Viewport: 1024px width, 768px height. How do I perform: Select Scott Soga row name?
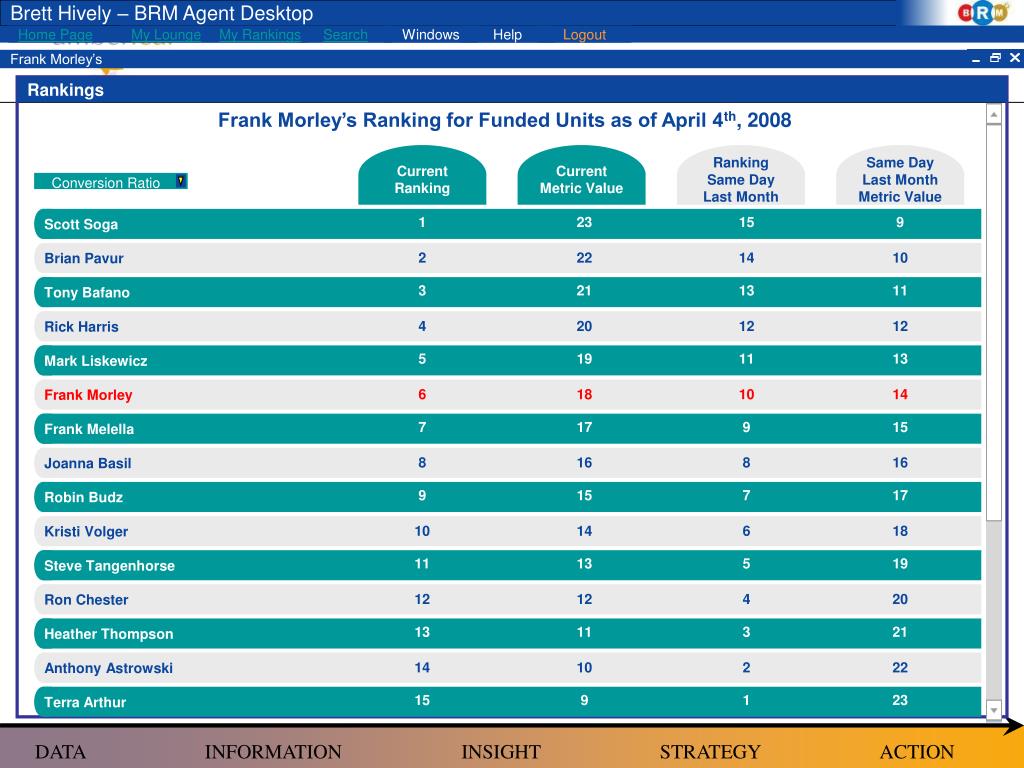81,224
